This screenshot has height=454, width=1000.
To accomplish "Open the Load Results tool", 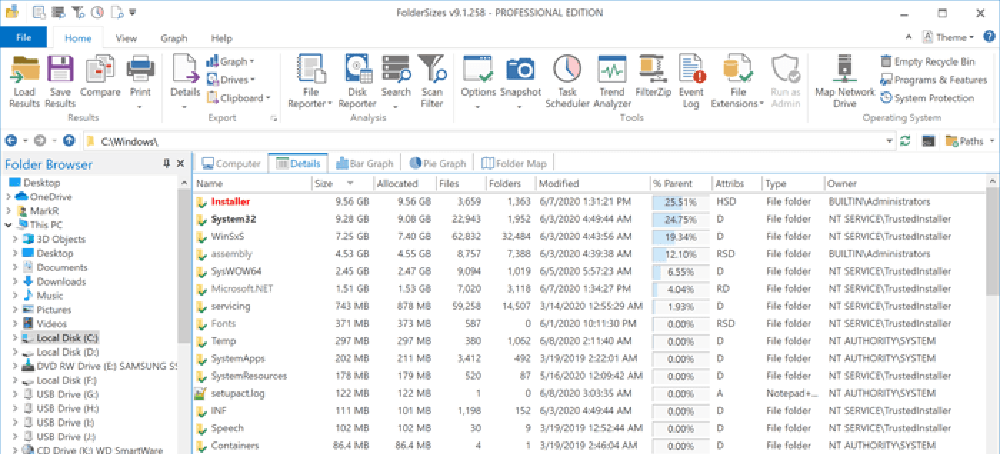I will pos(26,81).
